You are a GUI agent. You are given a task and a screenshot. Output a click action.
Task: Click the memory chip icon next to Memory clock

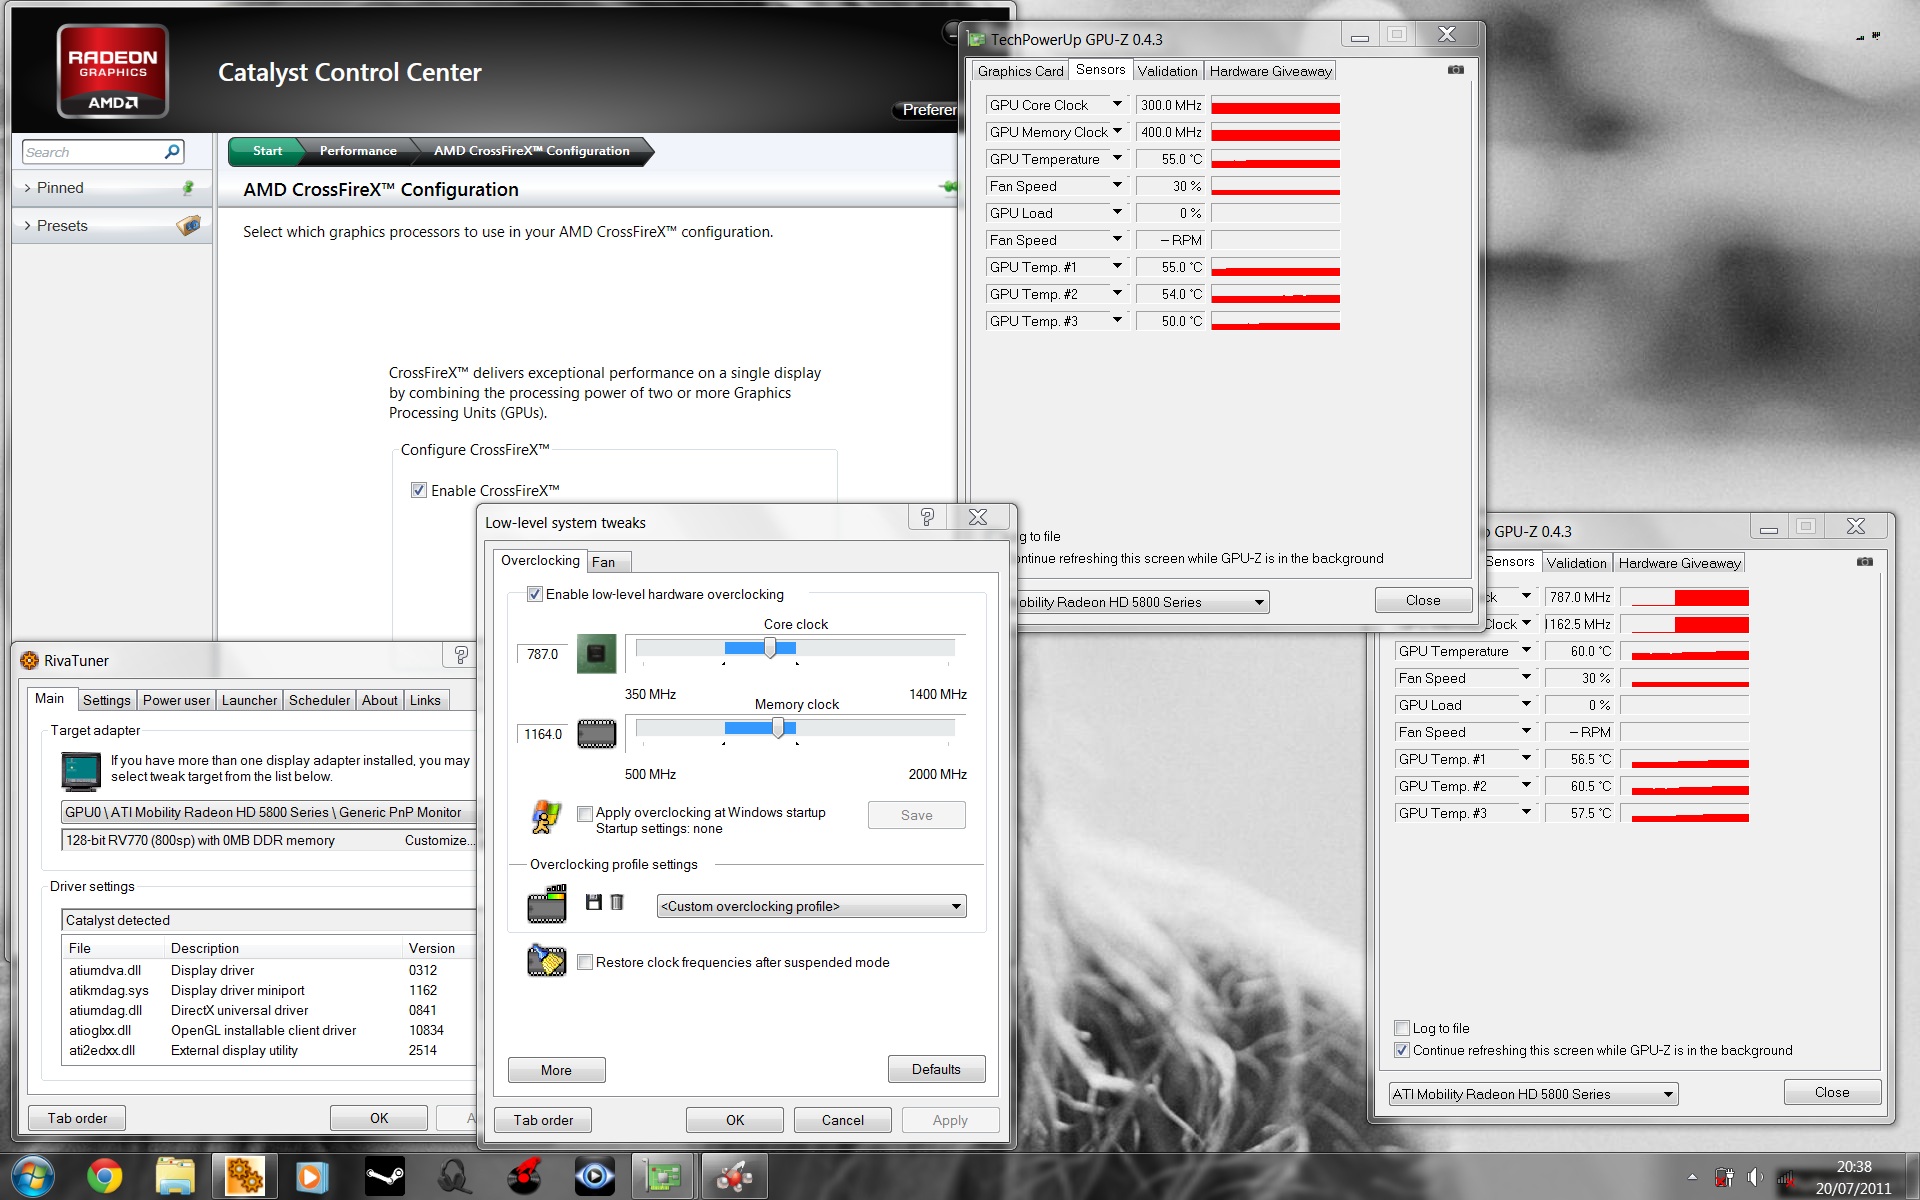(596, 734)
